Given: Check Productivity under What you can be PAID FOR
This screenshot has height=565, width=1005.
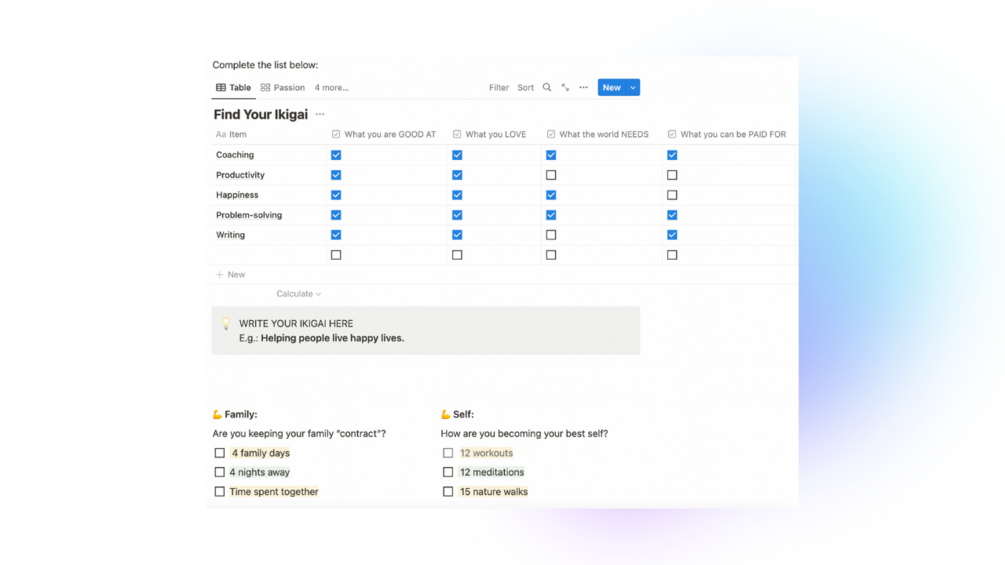Looking at the screenshot, I should coord(672,175).
